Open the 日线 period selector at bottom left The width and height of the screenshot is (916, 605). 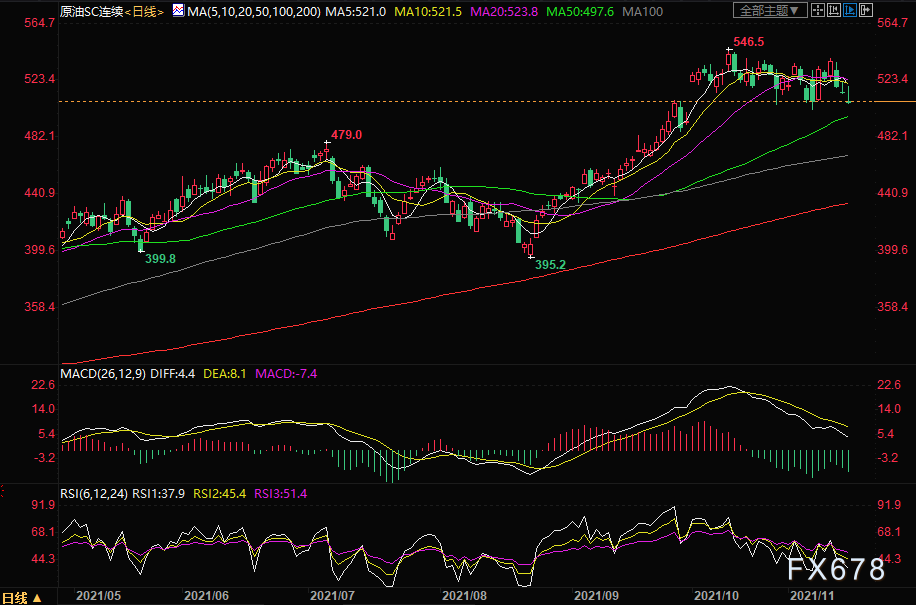pyautogui.click(x=21, y=597)
